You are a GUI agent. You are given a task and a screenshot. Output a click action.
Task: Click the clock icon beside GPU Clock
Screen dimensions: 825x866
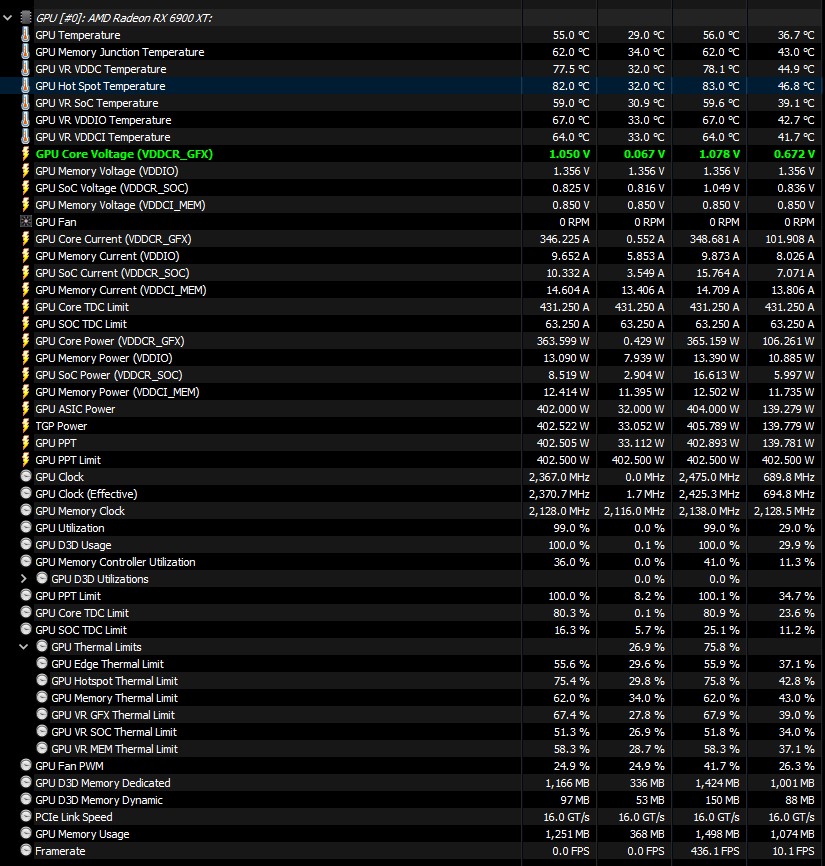(25, 476)
